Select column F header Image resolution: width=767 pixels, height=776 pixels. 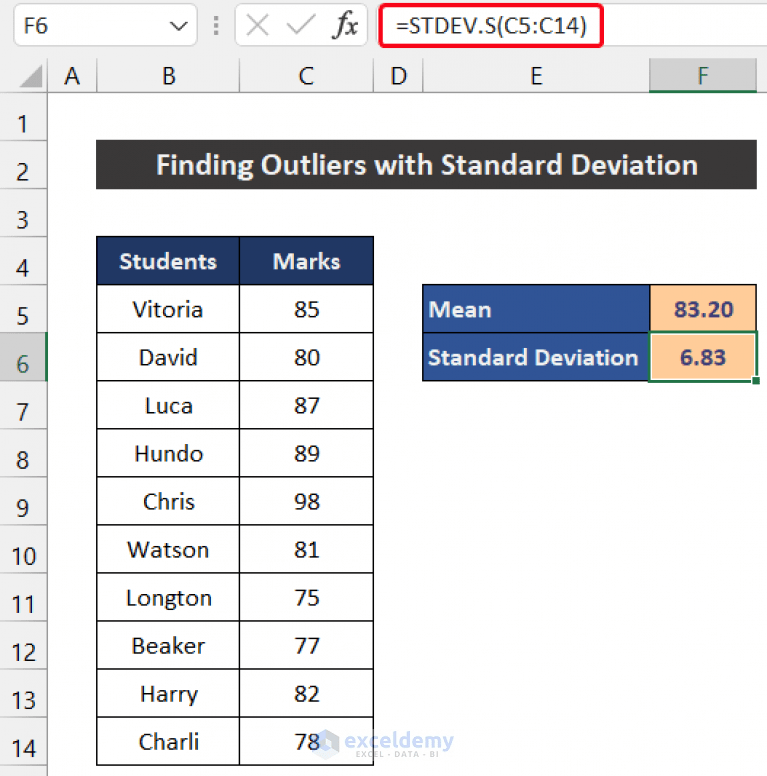coord(703,76)
